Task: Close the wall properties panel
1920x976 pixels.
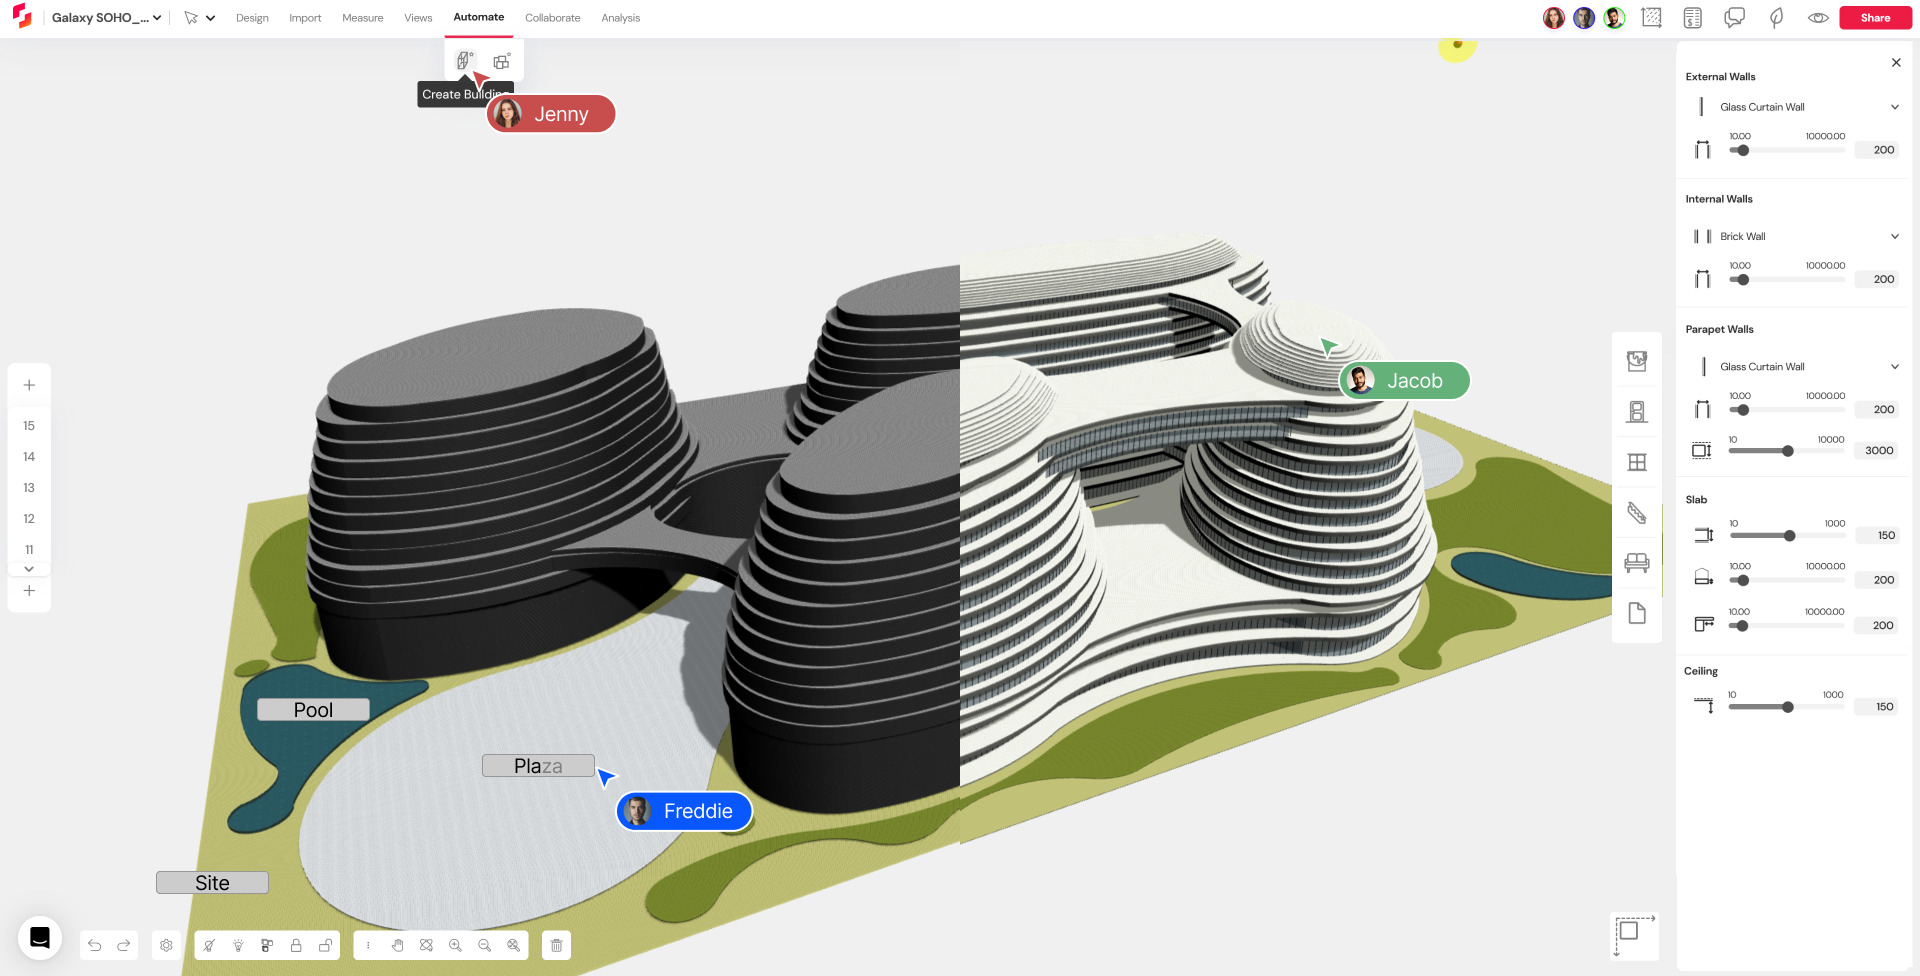Action: (x=1896, y=63)
